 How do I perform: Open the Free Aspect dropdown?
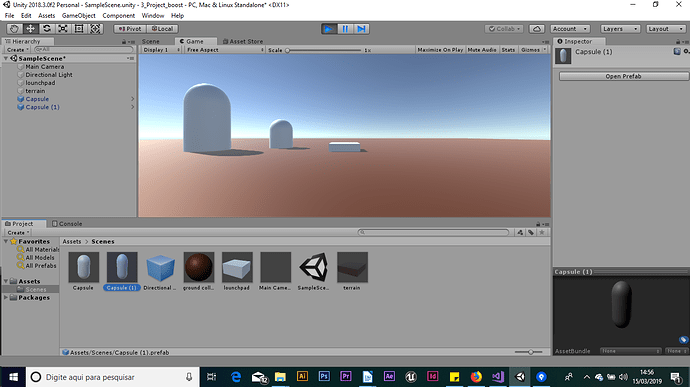[x=225, y=50]
